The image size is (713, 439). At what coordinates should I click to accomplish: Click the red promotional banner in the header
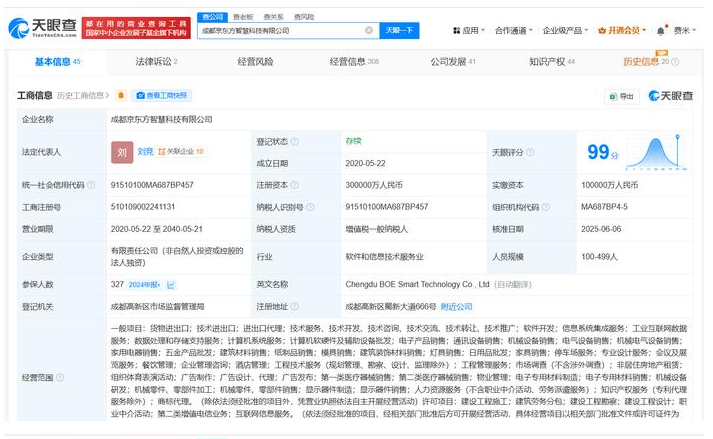pyautogui.click(x=136, y=28)
